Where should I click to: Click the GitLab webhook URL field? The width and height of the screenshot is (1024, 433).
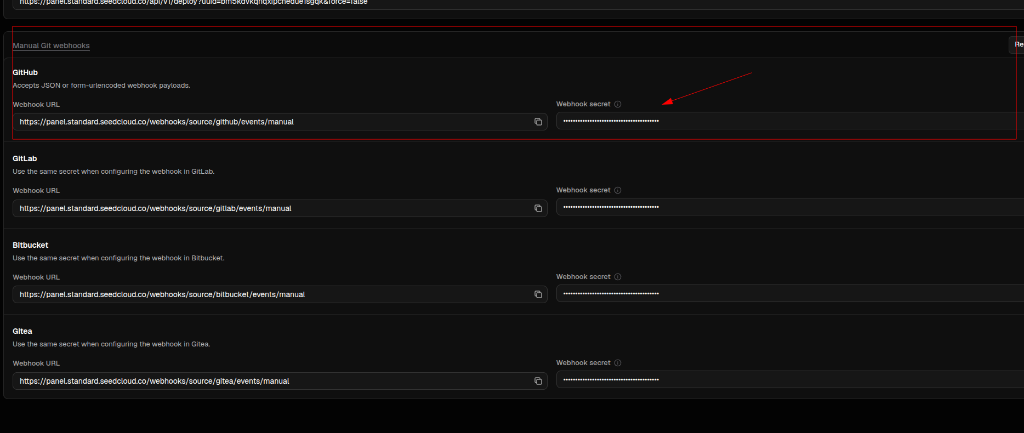(x=280, y=208)
